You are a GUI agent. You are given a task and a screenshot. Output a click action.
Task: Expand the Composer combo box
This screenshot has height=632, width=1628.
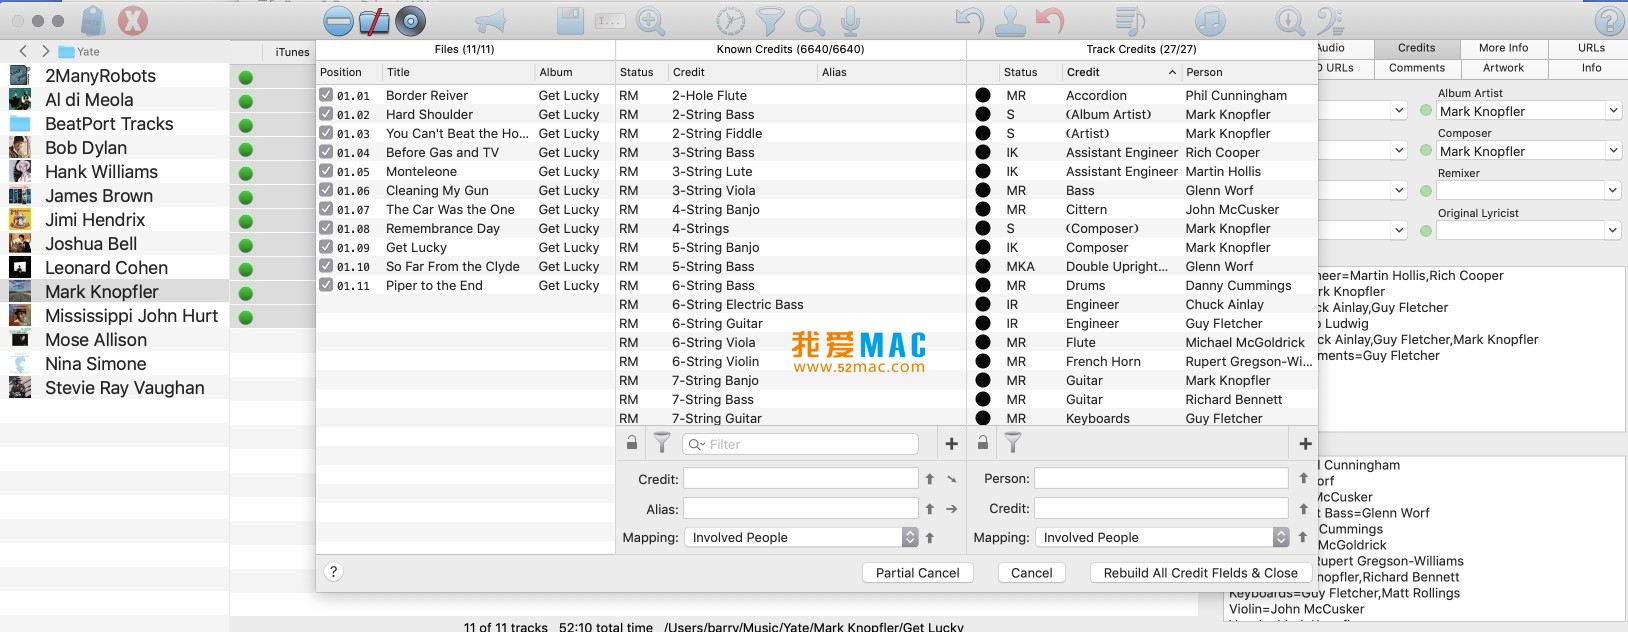click(1613, 151)
